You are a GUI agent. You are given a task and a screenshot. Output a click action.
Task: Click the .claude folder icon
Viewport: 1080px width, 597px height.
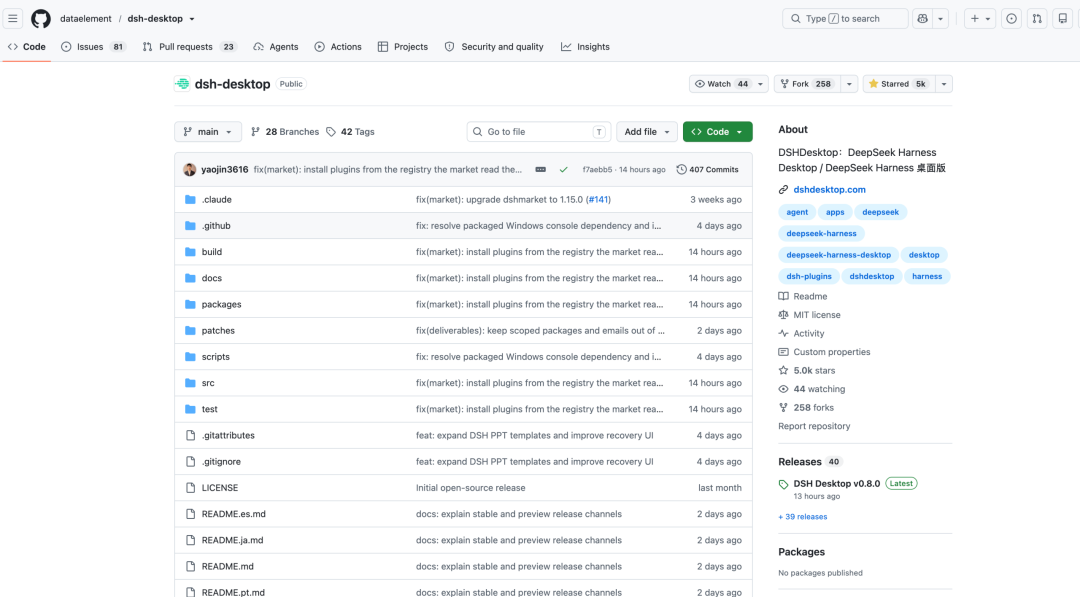click(x=190, y=200)
